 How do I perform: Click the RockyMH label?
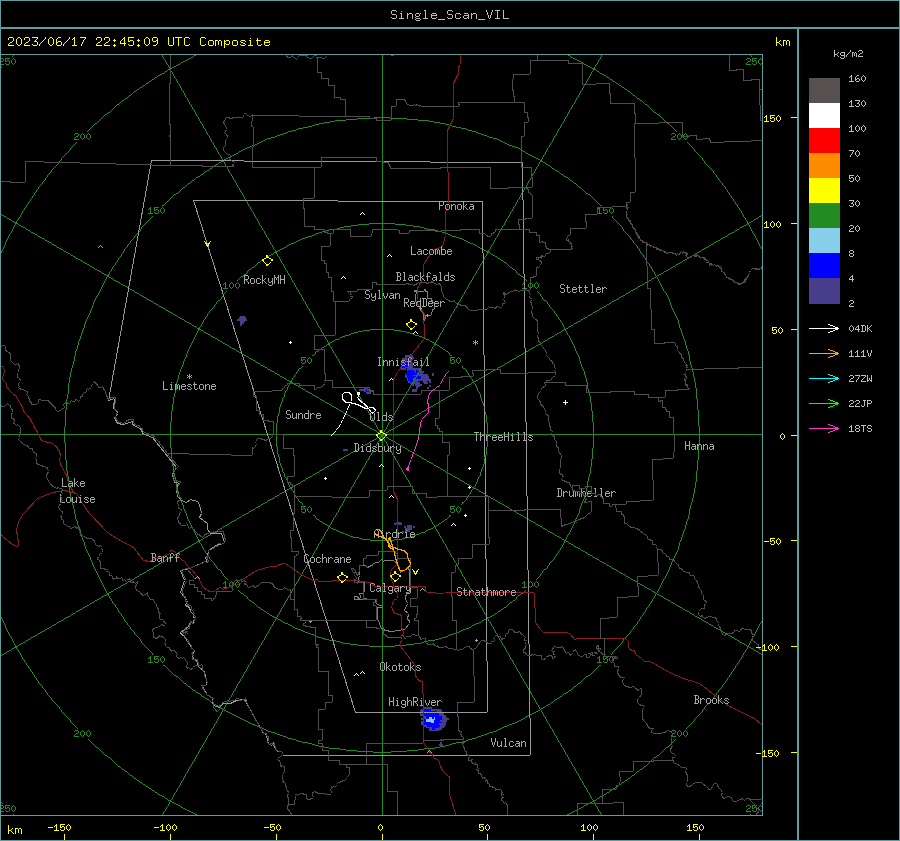tap(264, 280)
